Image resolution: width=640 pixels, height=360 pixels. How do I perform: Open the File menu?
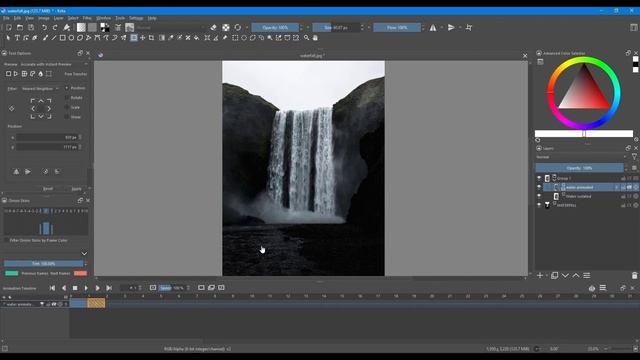click(6, 18)
